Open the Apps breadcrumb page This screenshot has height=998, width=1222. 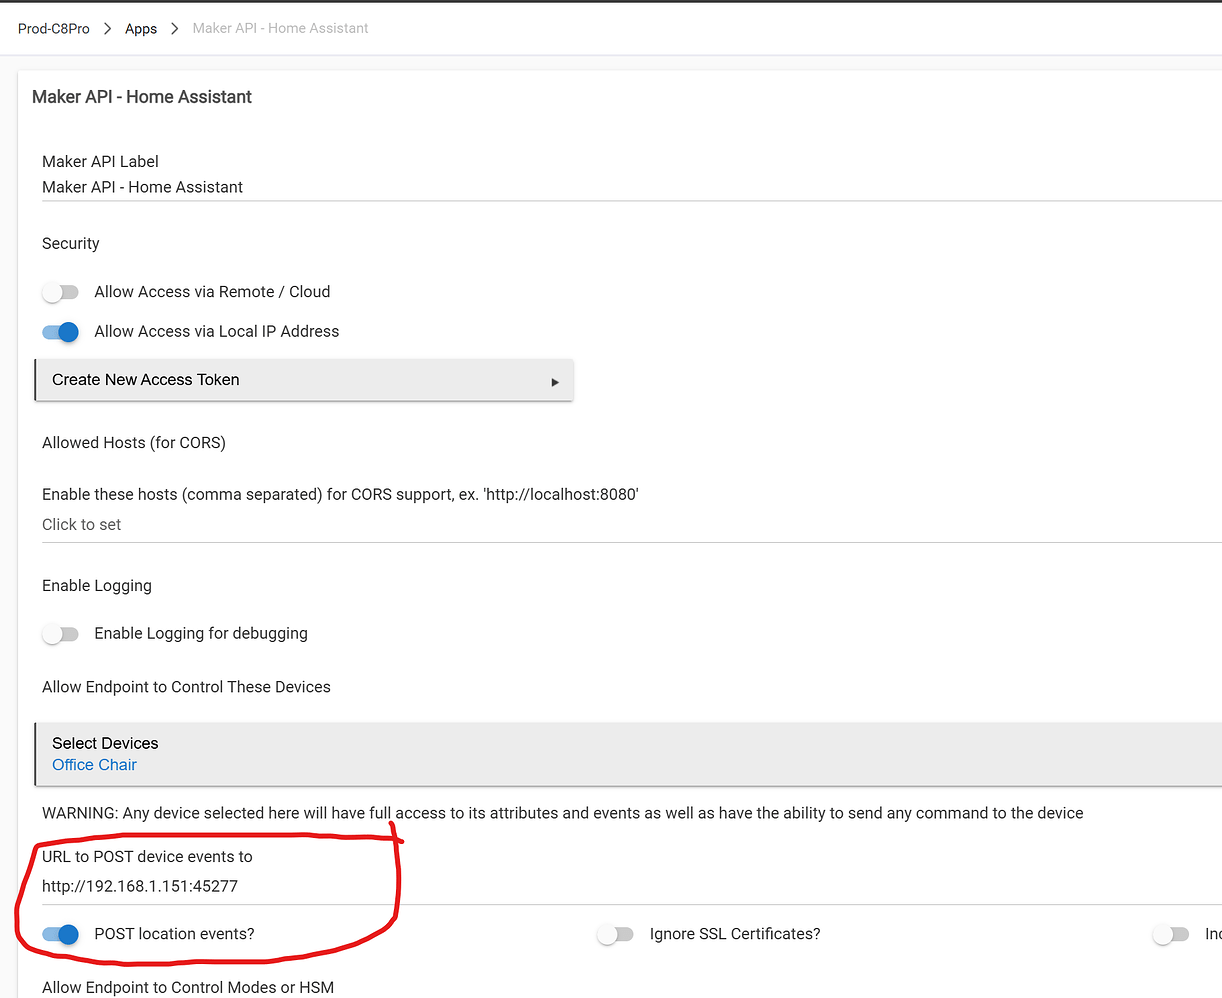click(x=140, y=28)
